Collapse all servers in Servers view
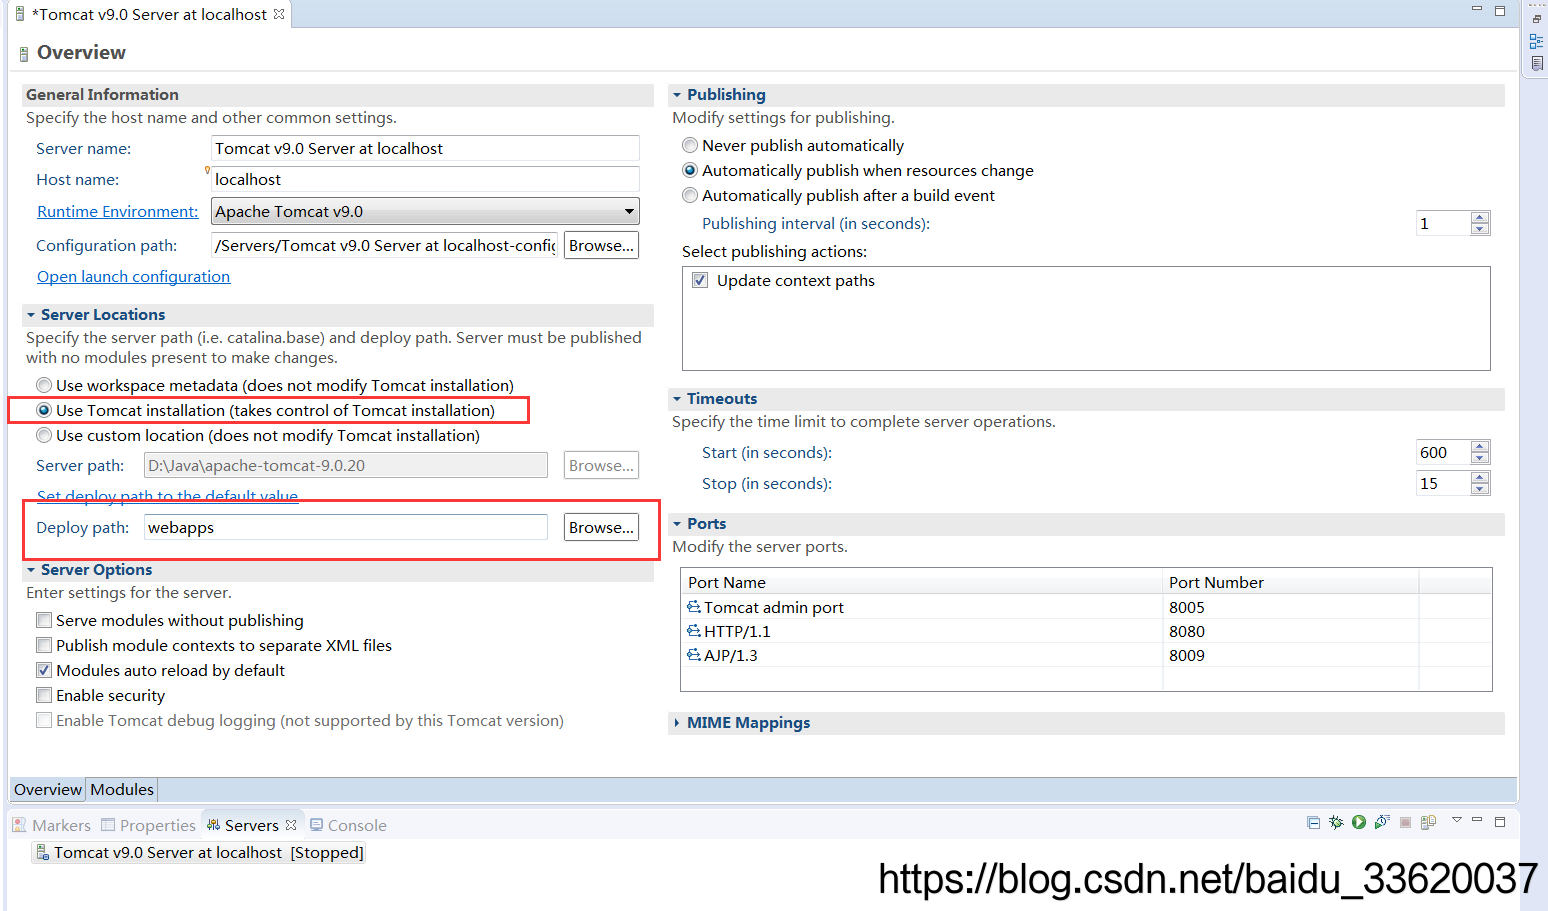Screen dimensions: 1548x911 click(1313, 823)
